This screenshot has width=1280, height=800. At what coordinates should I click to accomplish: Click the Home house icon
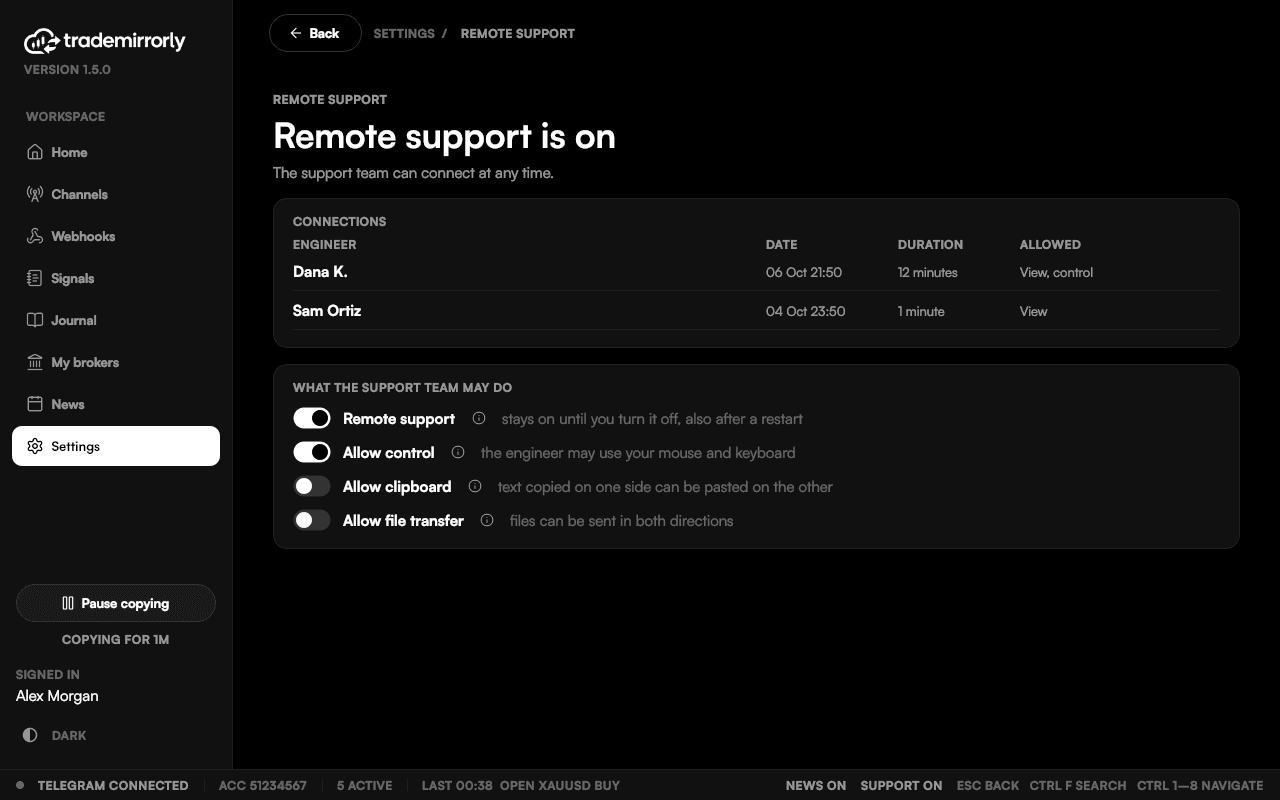click(35, 152)
